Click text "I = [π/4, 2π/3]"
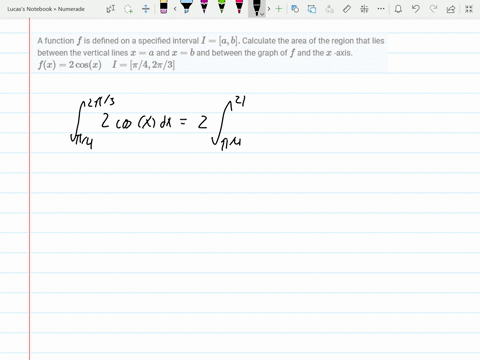Viewport: 480px width, 360px height. click(143, 65)
